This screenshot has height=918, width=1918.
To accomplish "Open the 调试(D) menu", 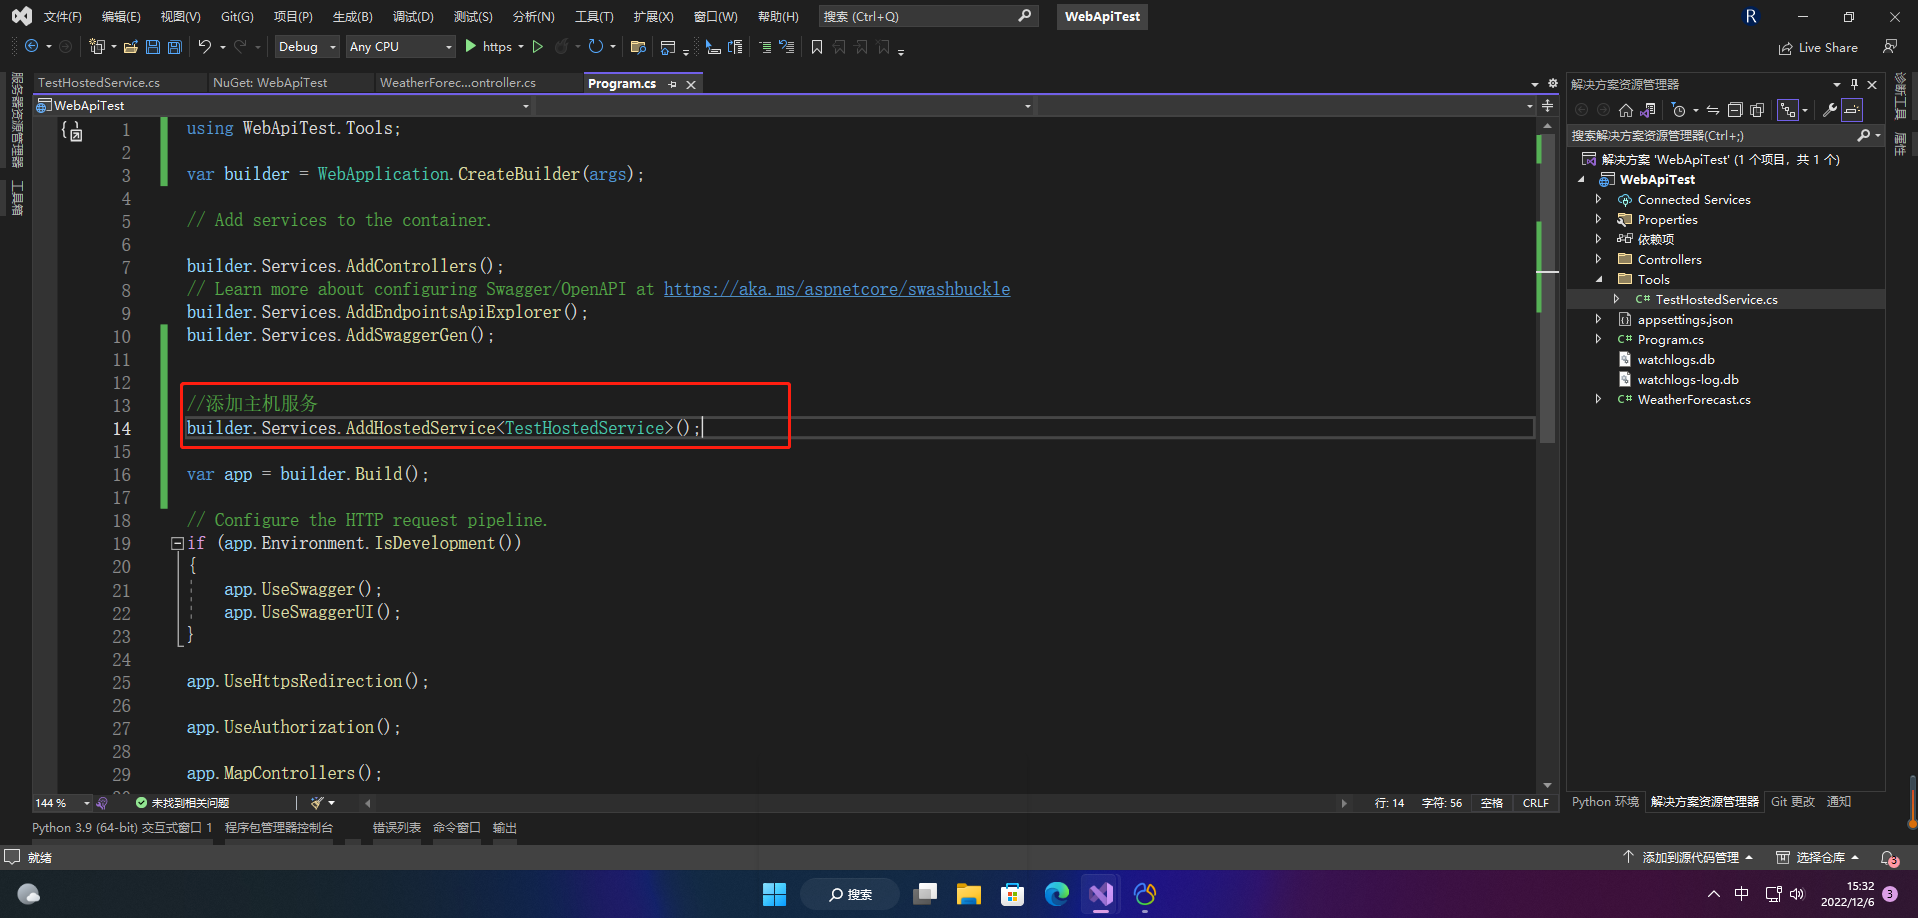I will [x=413, y=16].
